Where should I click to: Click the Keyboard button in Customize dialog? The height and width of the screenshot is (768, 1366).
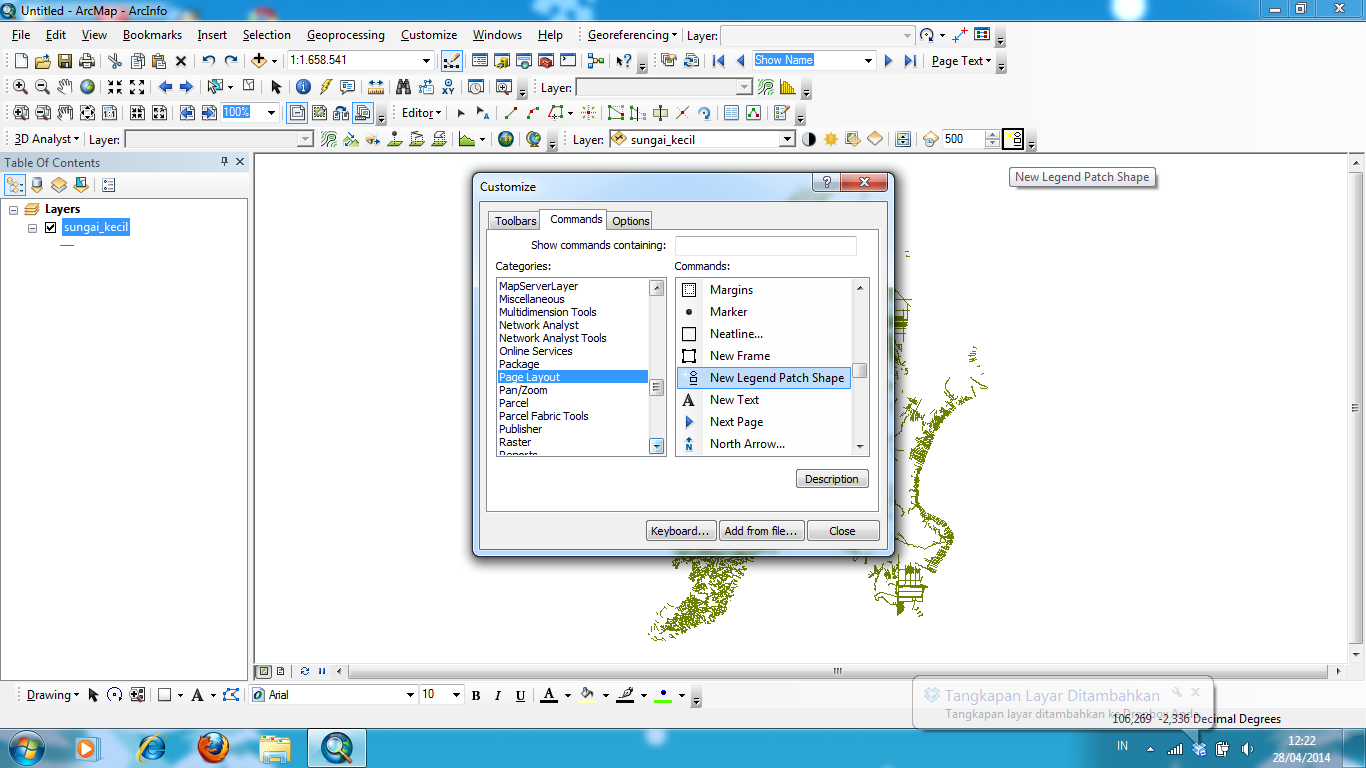coord(680,530)
